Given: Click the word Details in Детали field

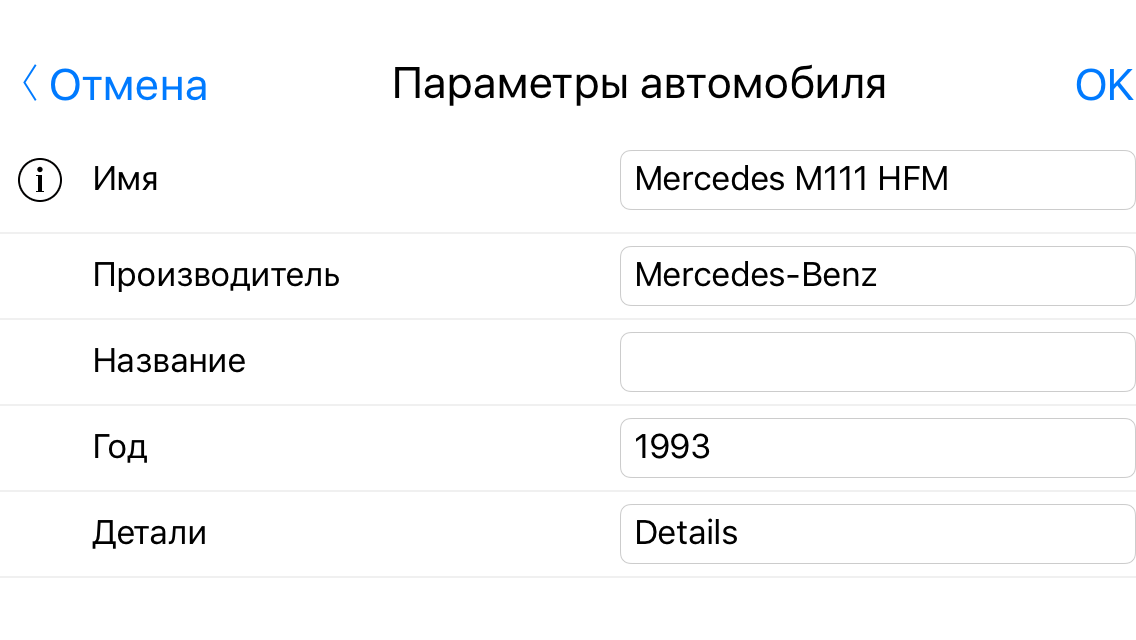Looking at the screenshot, I should (686, 533).
